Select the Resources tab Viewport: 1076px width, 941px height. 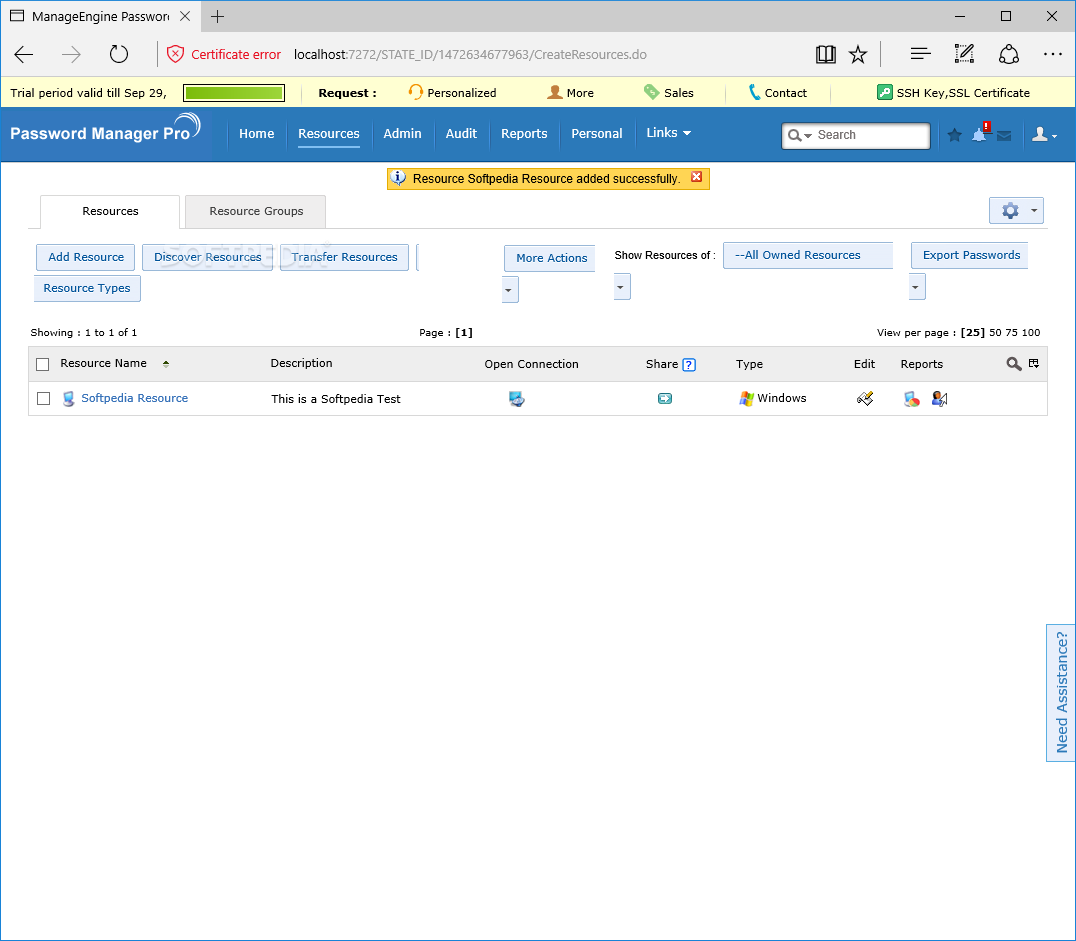[110, 211]
